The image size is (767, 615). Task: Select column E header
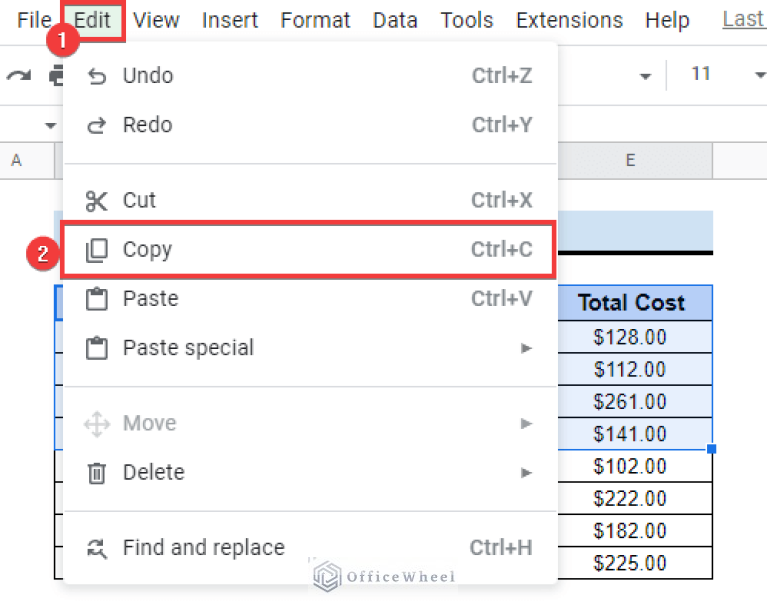click(x=634, y=160)
